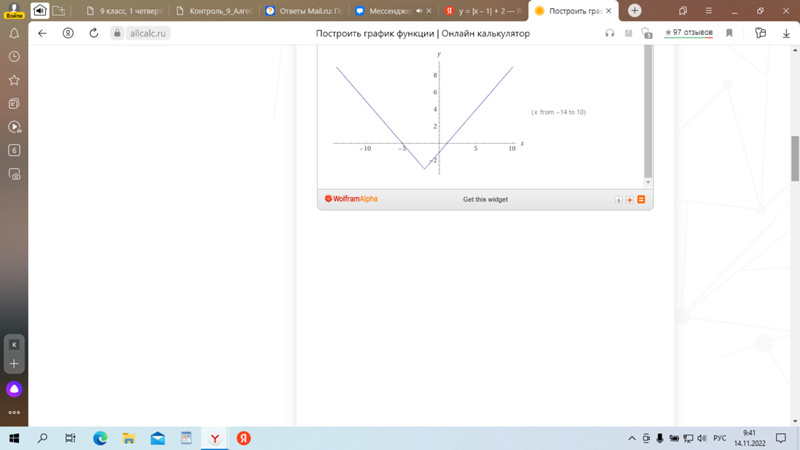Click the orange widget icon in footer
800x450 pixels.
click(x=641, y=200)
